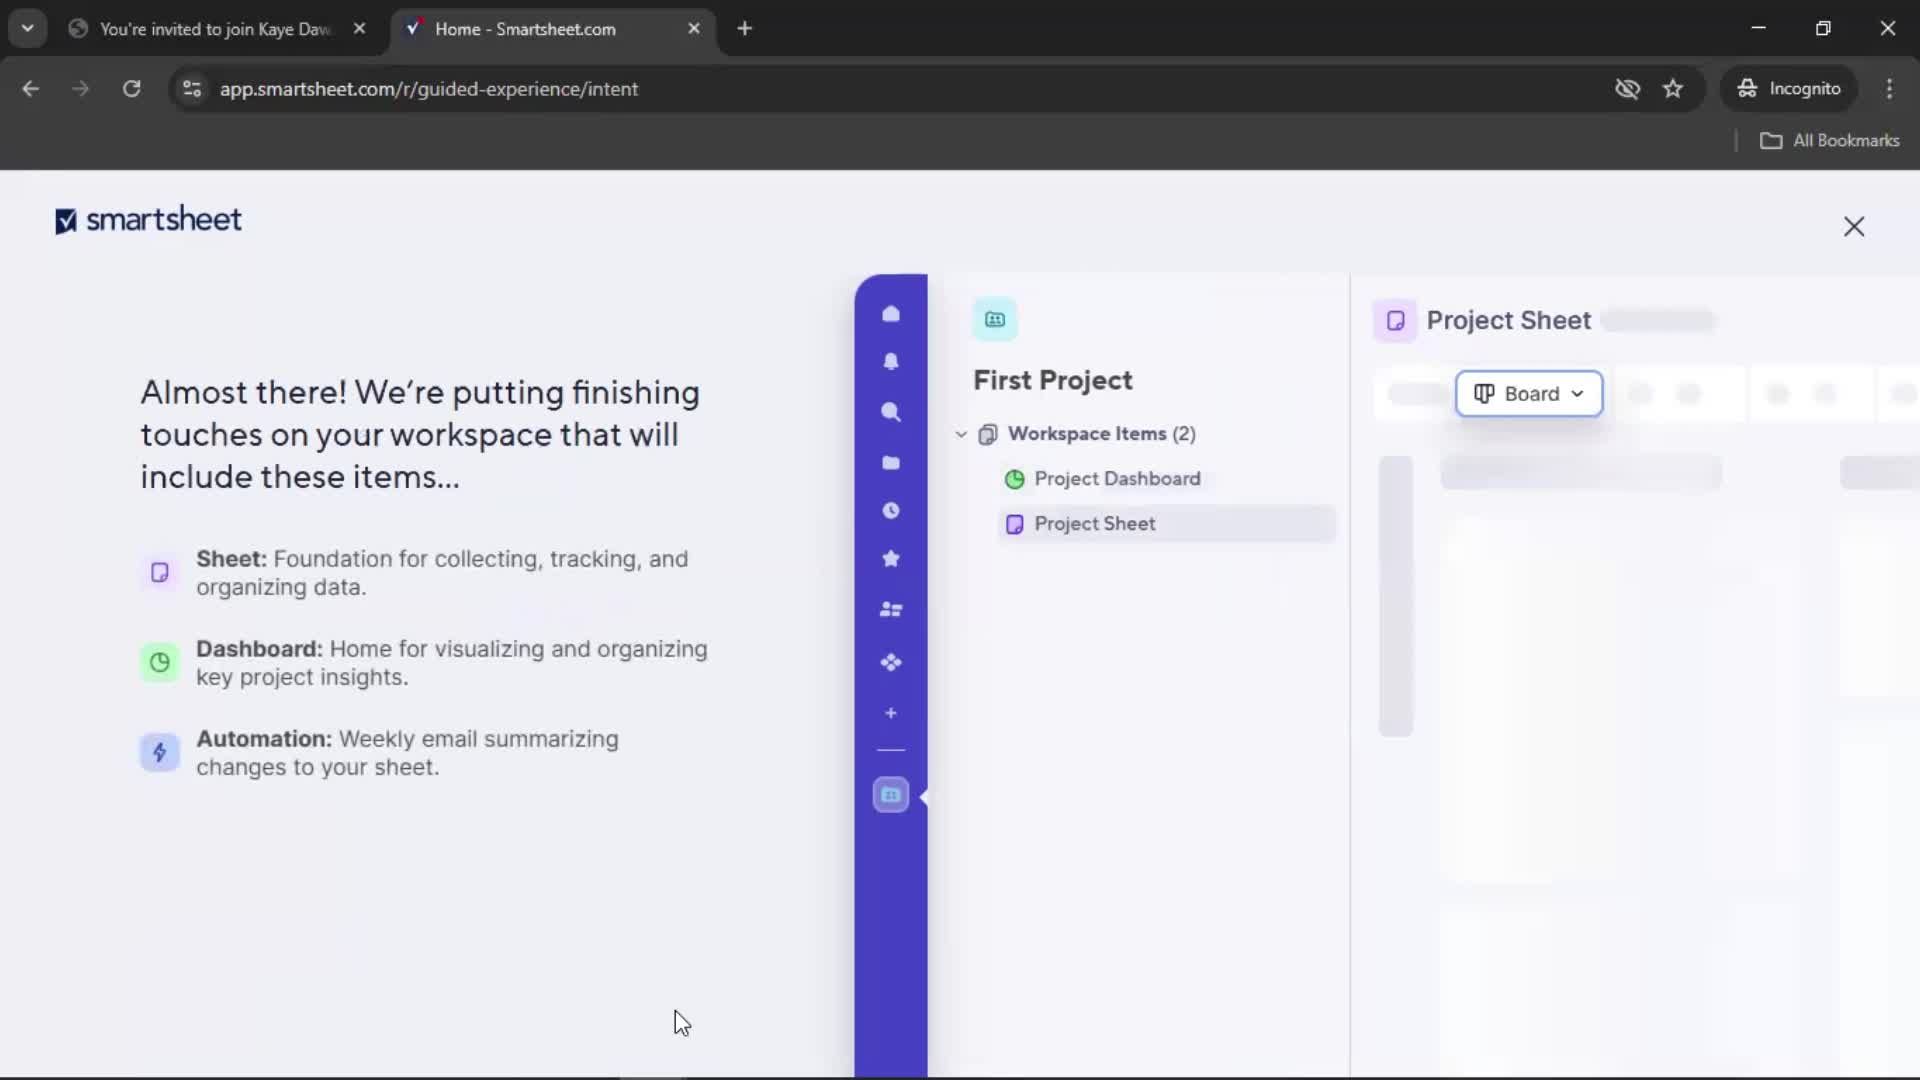
Task: Open tab search dropdown arrow
Action: coord(27,29)
